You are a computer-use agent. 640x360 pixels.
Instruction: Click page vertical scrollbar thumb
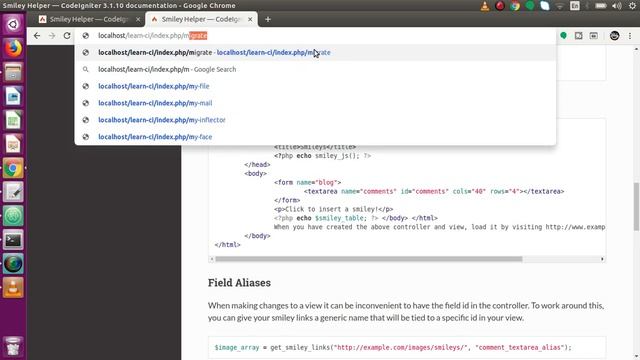tap(636, 207)
